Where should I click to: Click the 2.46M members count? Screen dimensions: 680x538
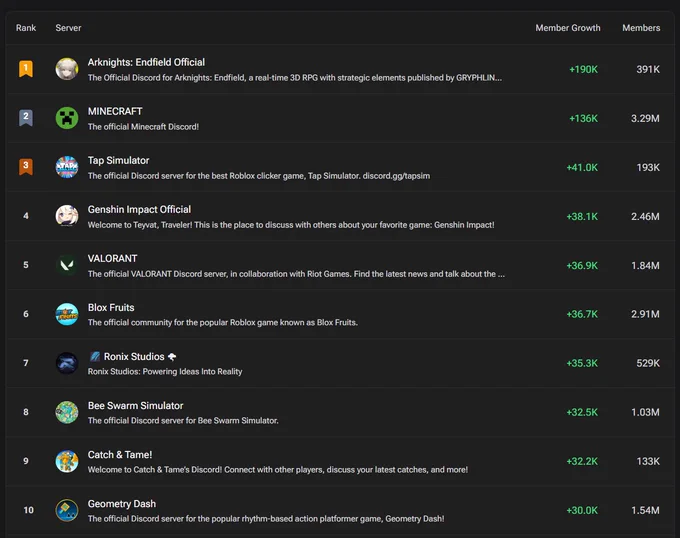tap(645, 216)
